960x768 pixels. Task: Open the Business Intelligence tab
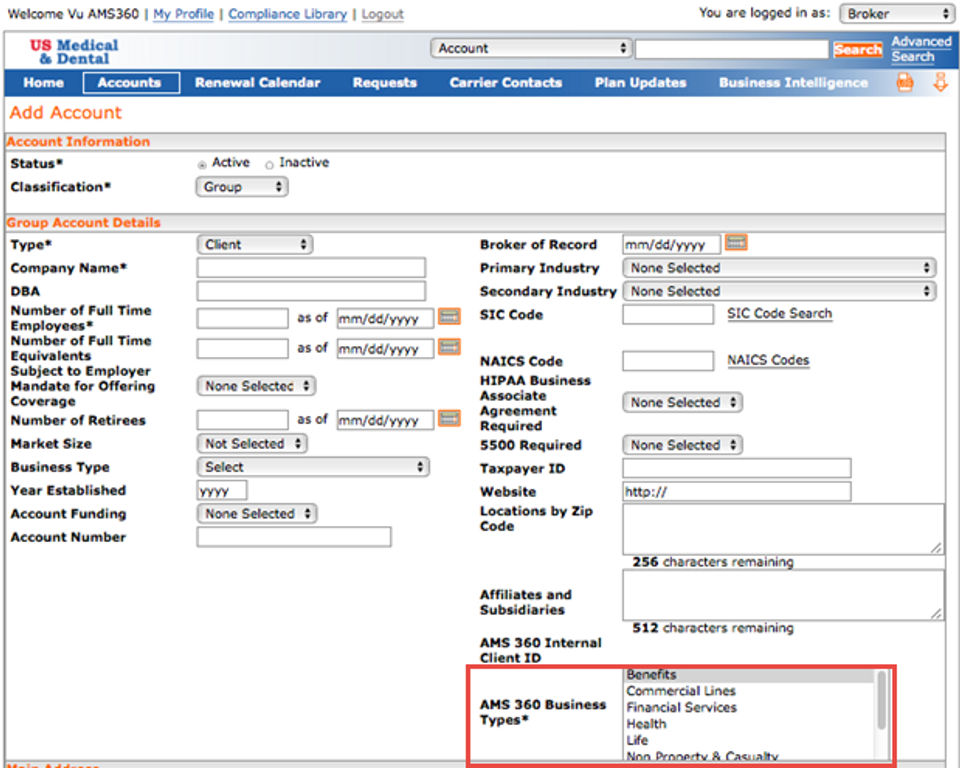(x=793, y=83)
